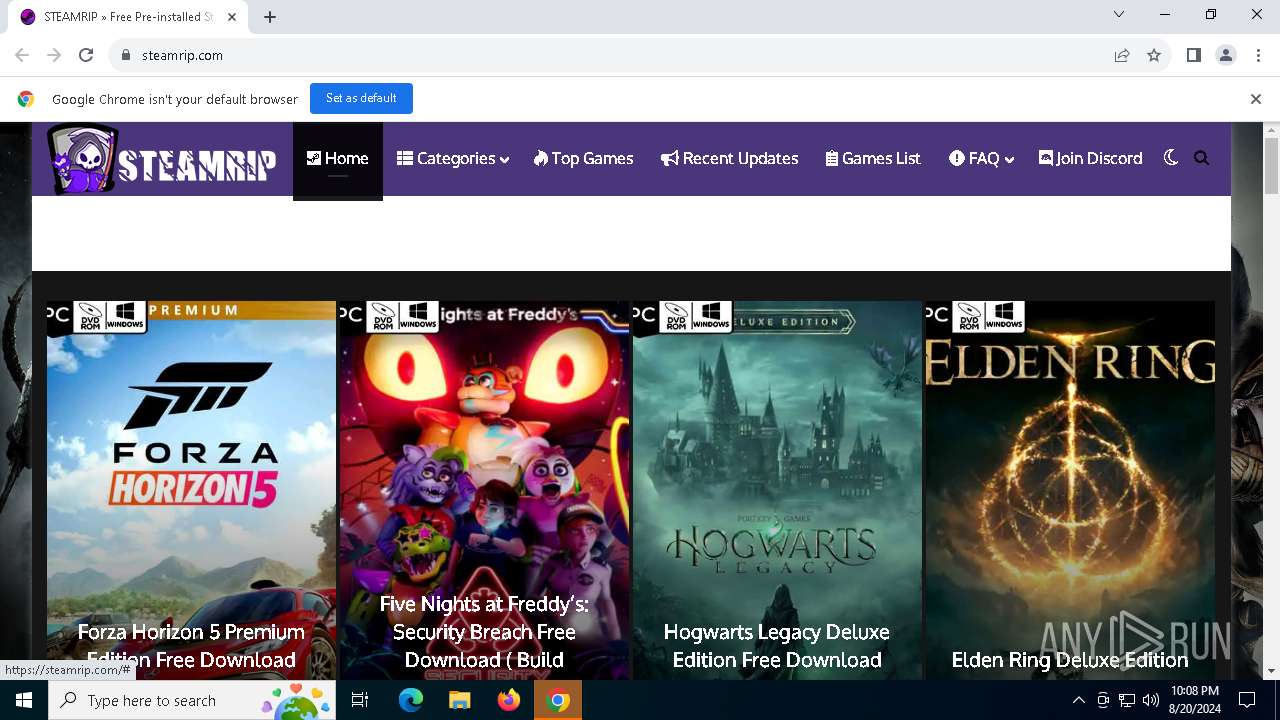View site information lock icon

[125, 55]
